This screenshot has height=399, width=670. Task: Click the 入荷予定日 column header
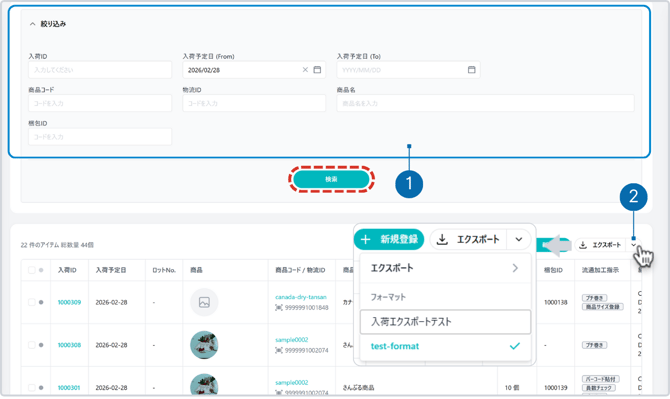click(x=111, y=270)
